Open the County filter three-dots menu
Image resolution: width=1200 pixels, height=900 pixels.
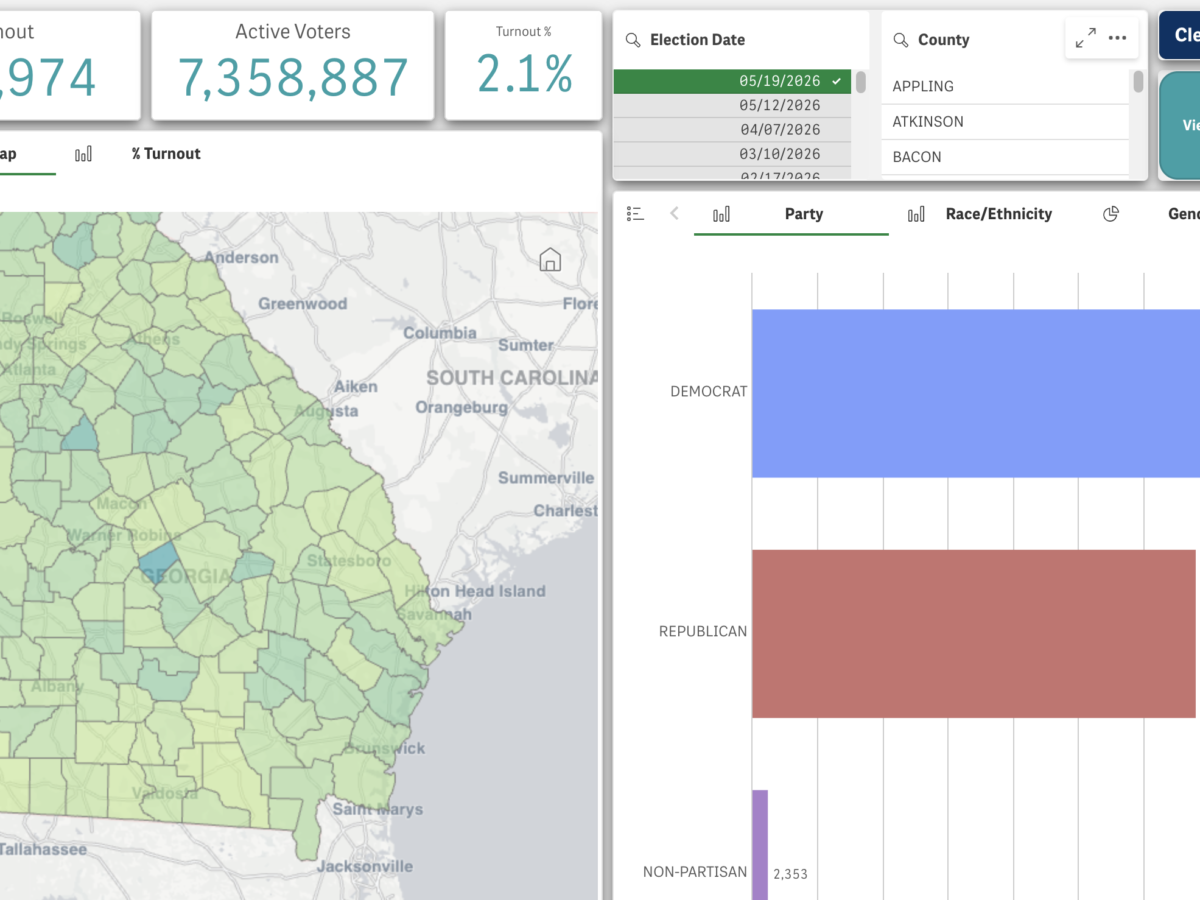click(1118, 39)
